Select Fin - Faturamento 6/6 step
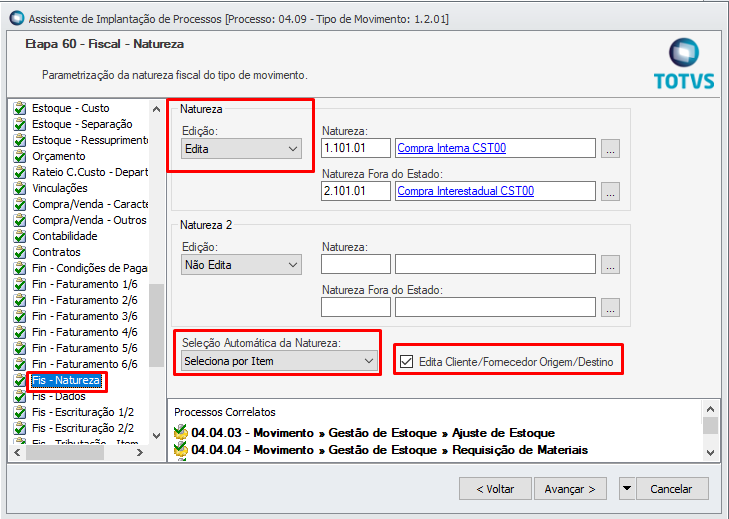 tap(85, 364)
